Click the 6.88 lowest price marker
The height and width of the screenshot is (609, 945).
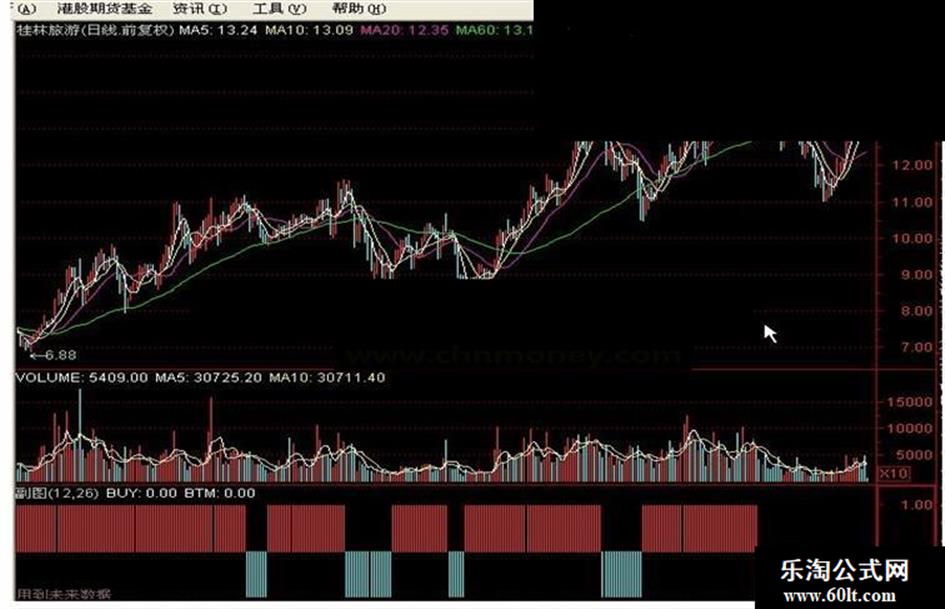point(53,355)
